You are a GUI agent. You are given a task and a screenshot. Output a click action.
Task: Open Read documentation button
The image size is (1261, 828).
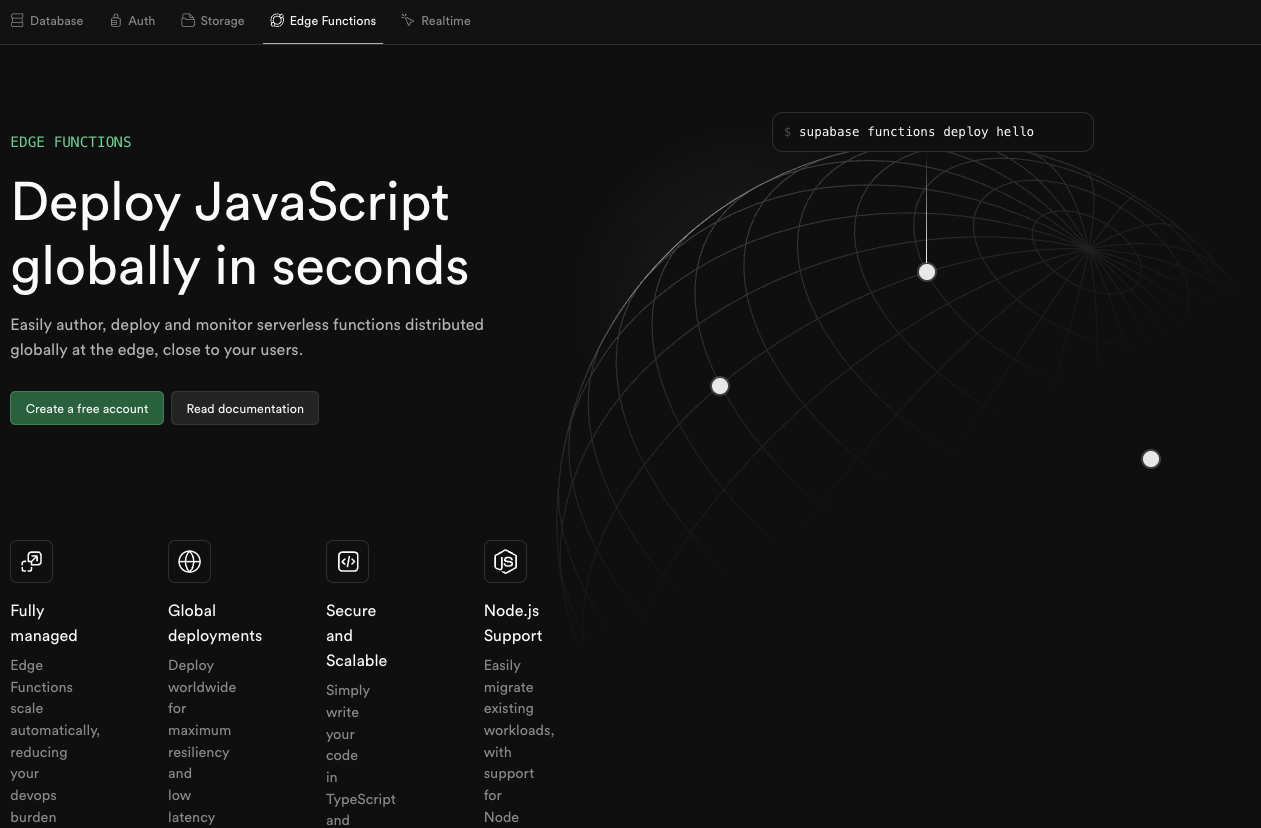tap(245, 408)
